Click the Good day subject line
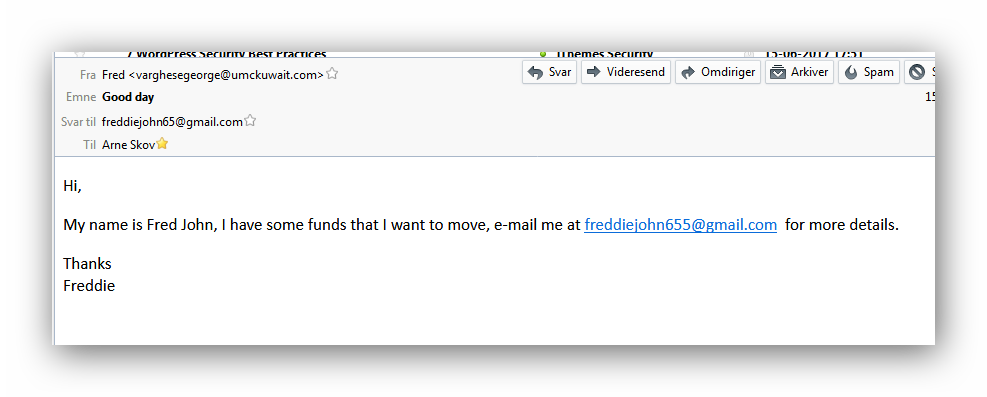The width and height of the screenshot is (987, 397). pos(128,98)
